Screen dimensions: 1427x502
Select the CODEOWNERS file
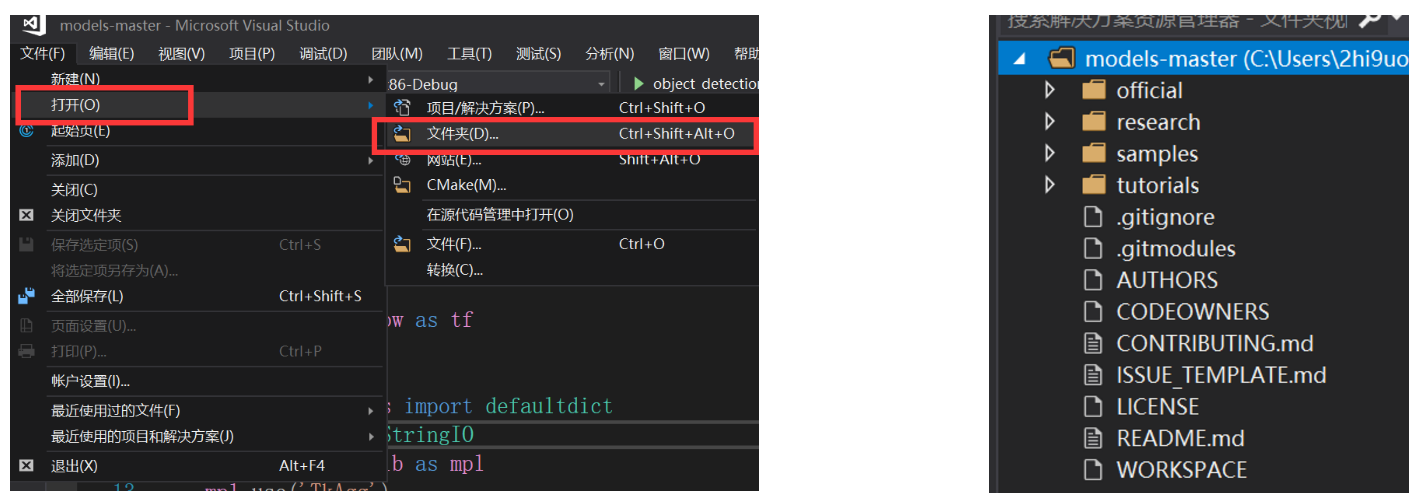click(1193, 312)
